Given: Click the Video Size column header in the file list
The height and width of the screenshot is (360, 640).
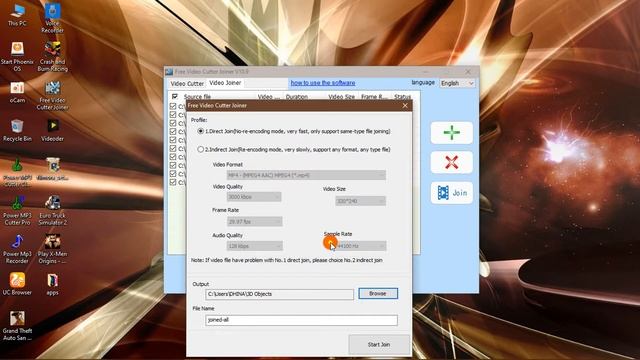Looking at the screenshot, I should coord(342,97).
